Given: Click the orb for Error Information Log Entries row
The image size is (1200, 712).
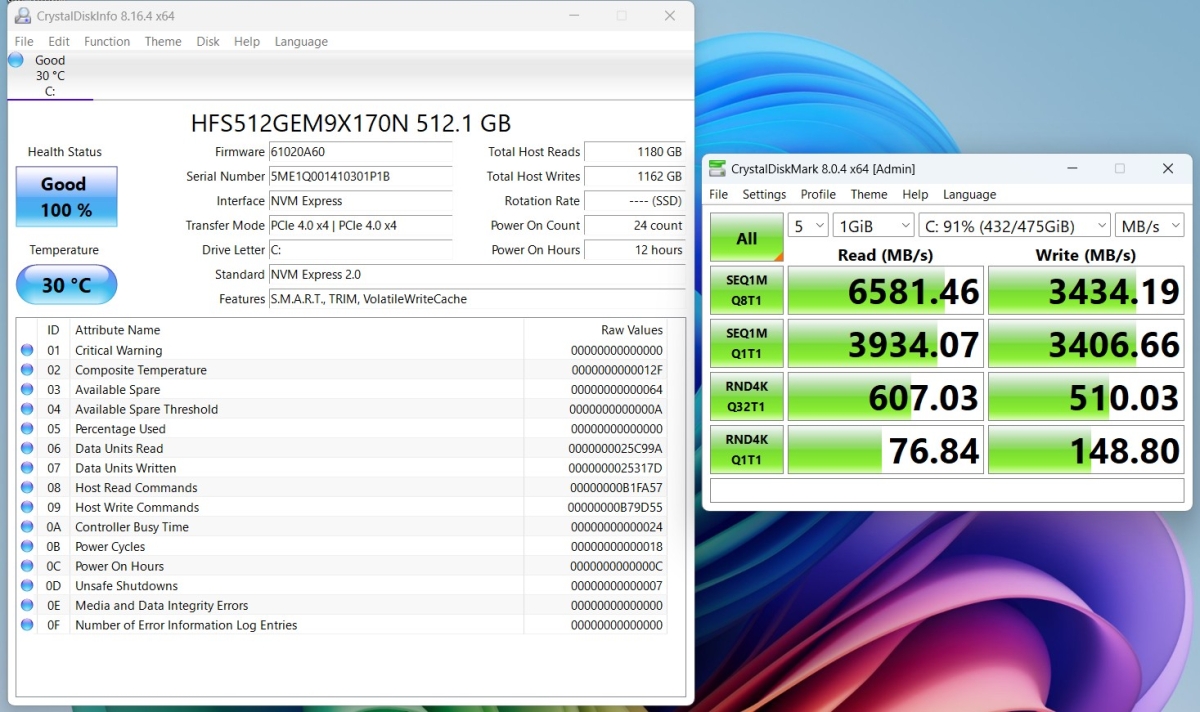Looking at the screenshot, I should click(27, 625).
